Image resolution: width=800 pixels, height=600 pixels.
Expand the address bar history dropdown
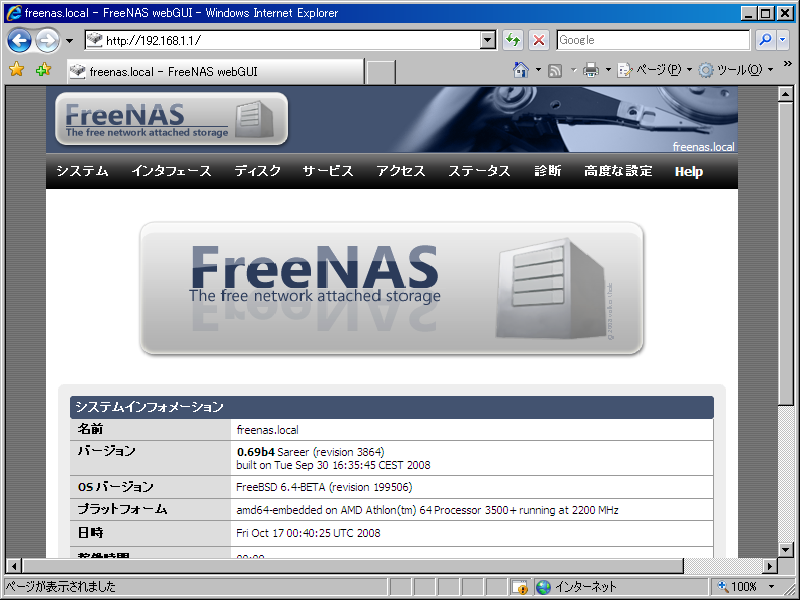click(488, 40)
